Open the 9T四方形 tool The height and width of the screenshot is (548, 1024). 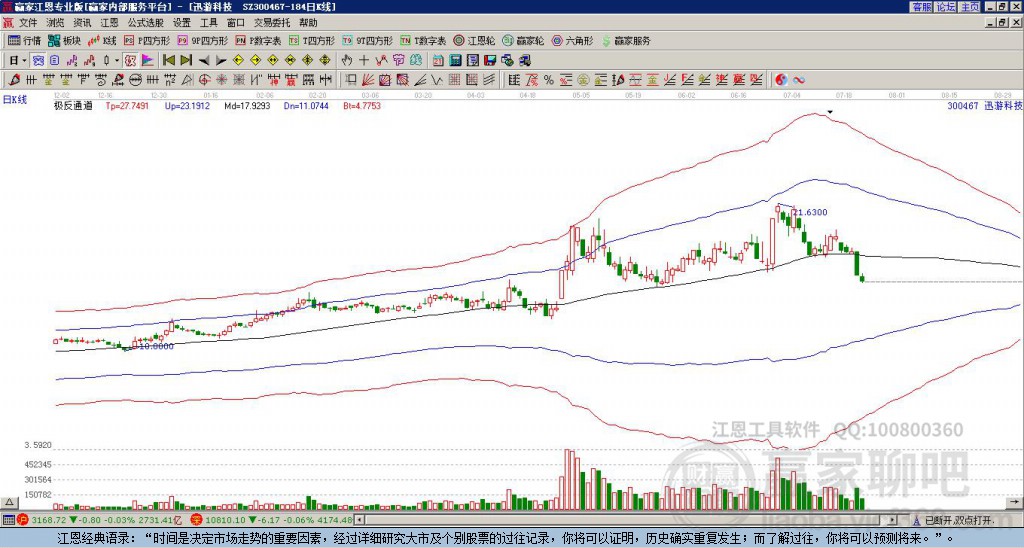click(367, 40)
